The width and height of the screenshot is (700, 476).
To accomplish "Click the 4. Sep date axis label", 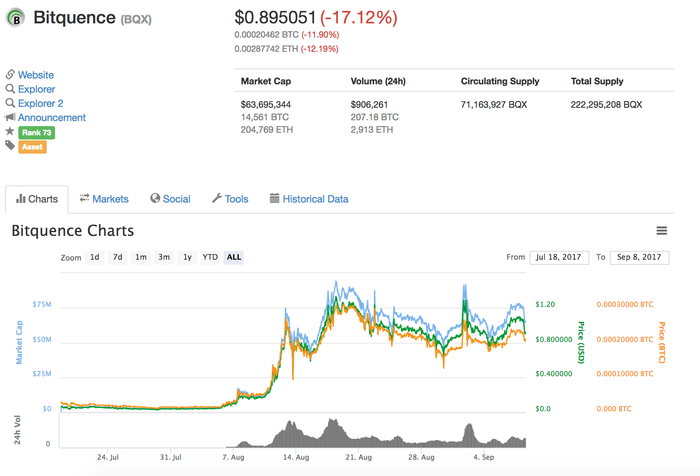I will pyautogui.click(x=484, y=457).
